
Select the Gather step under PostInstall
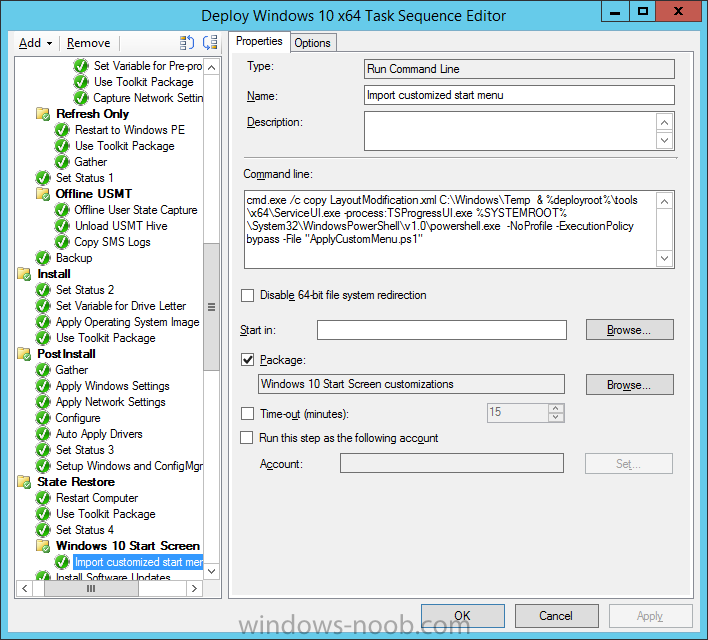point(71,370)
